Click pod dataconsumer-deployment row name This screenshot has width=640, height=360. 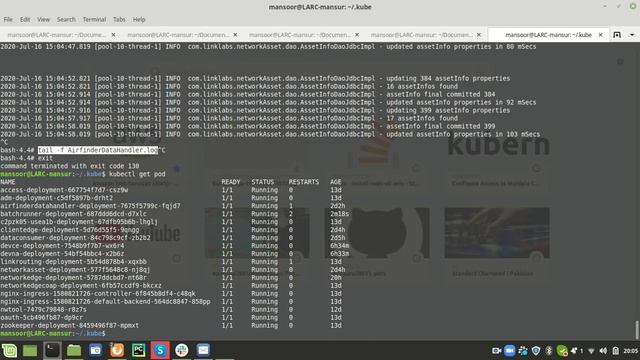click(x=76, y=238)
